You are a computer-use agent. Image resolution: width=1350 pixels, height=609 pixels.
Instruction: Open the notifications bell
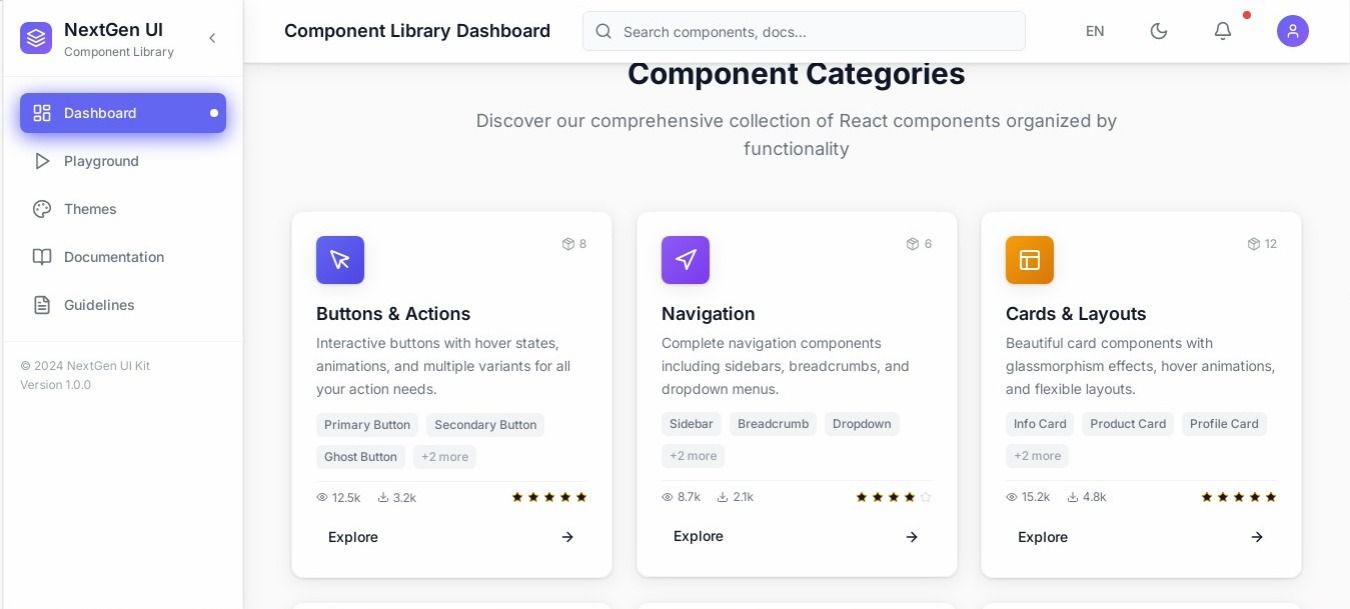click(1222, 31)
